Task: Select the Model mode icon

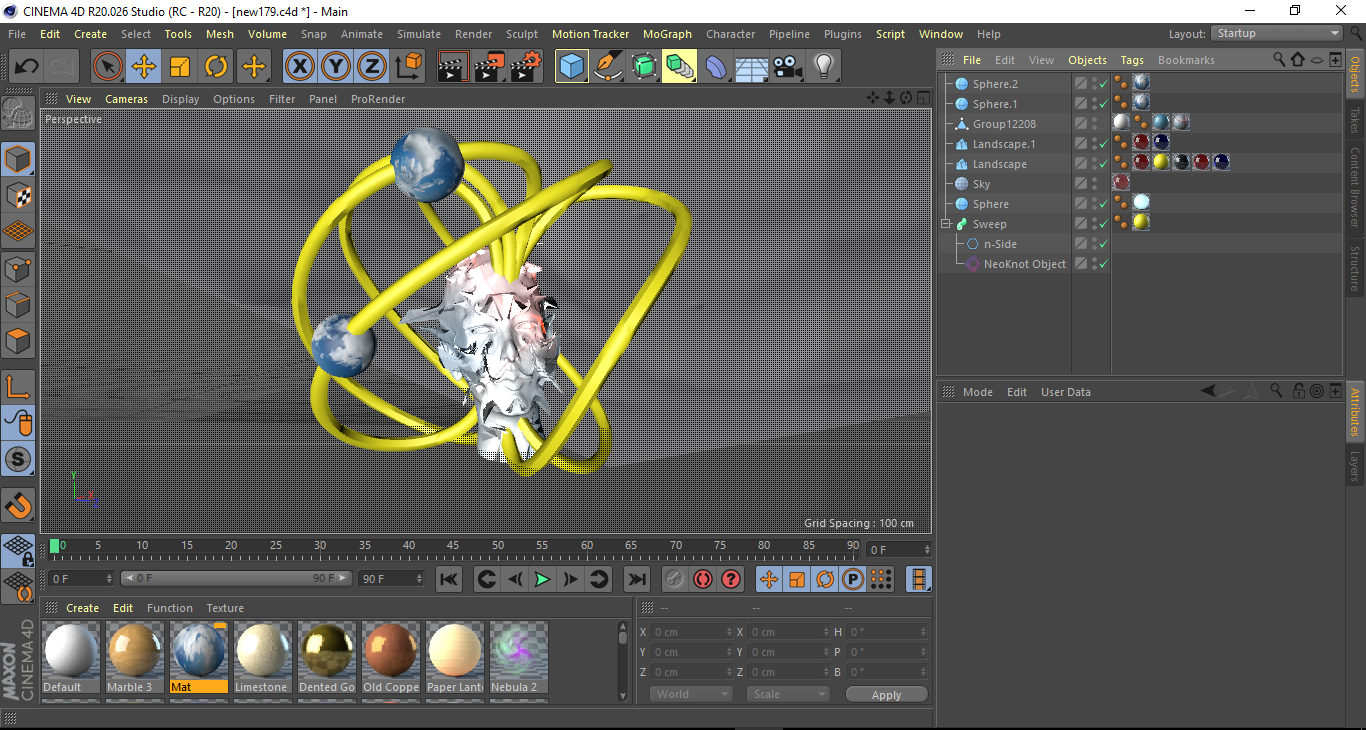Action: (18, 159)
